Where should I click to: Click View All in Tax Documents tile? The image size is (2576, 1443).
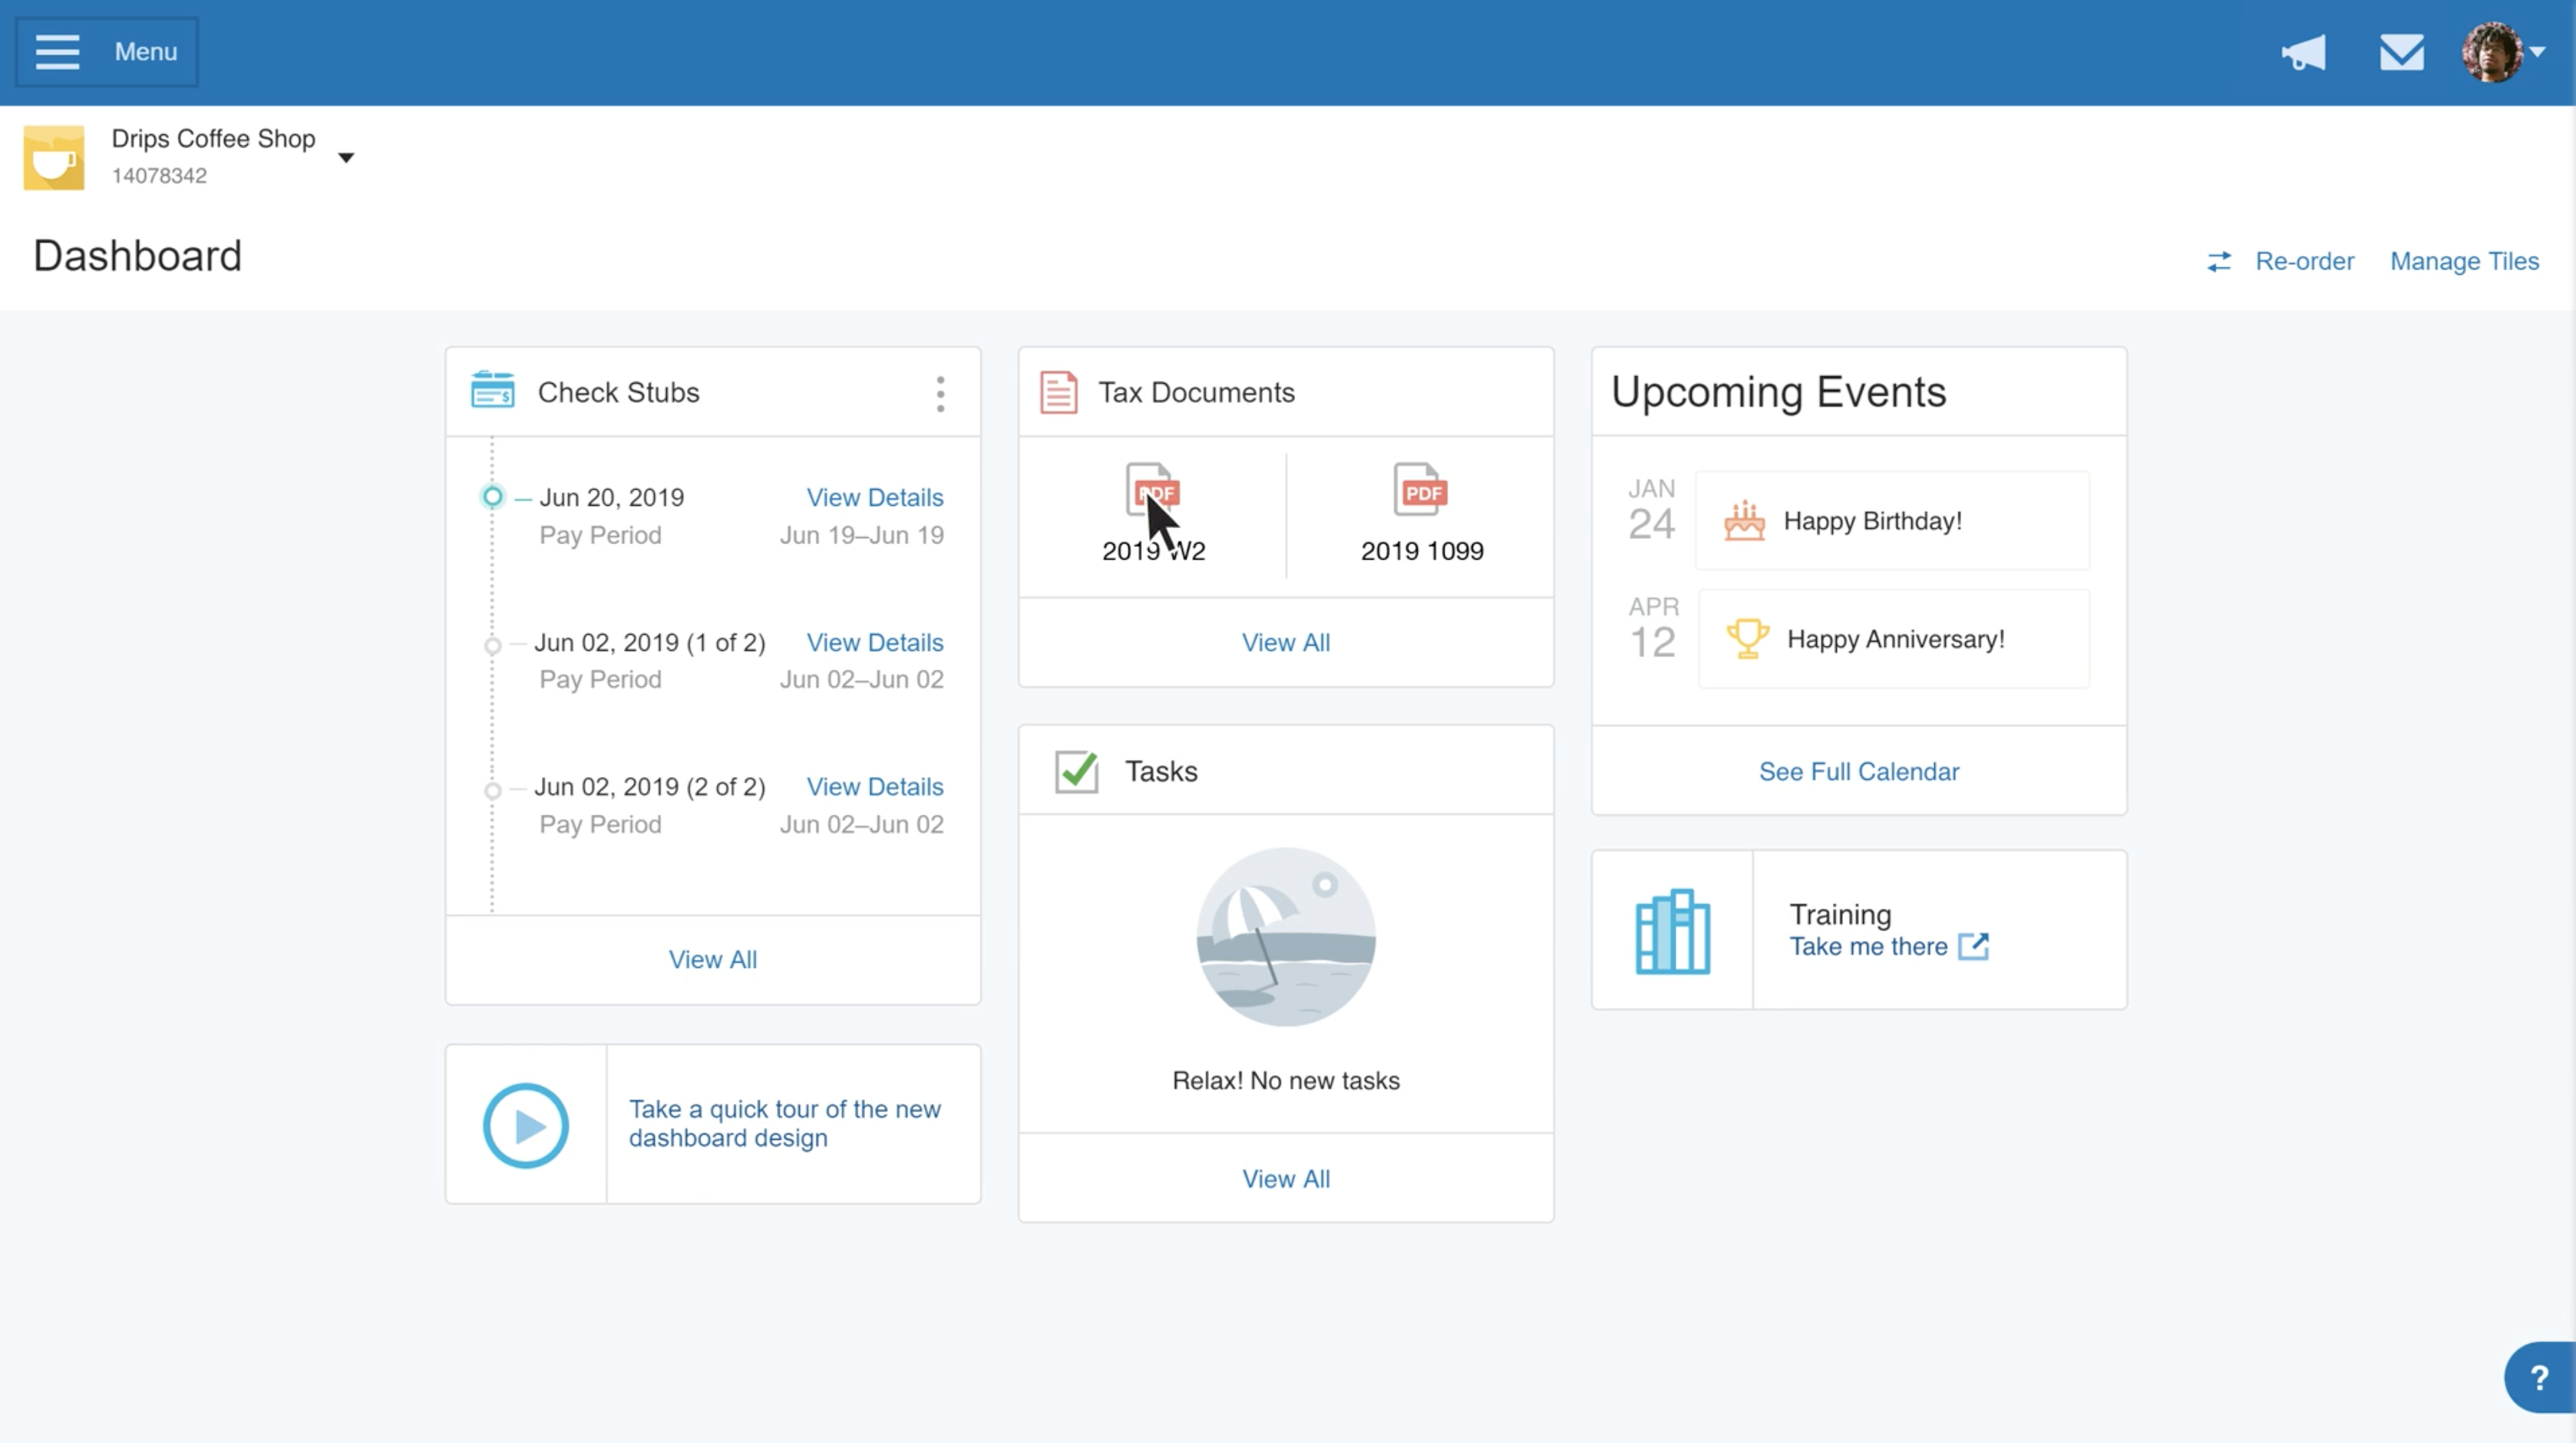pos(1286,642)
